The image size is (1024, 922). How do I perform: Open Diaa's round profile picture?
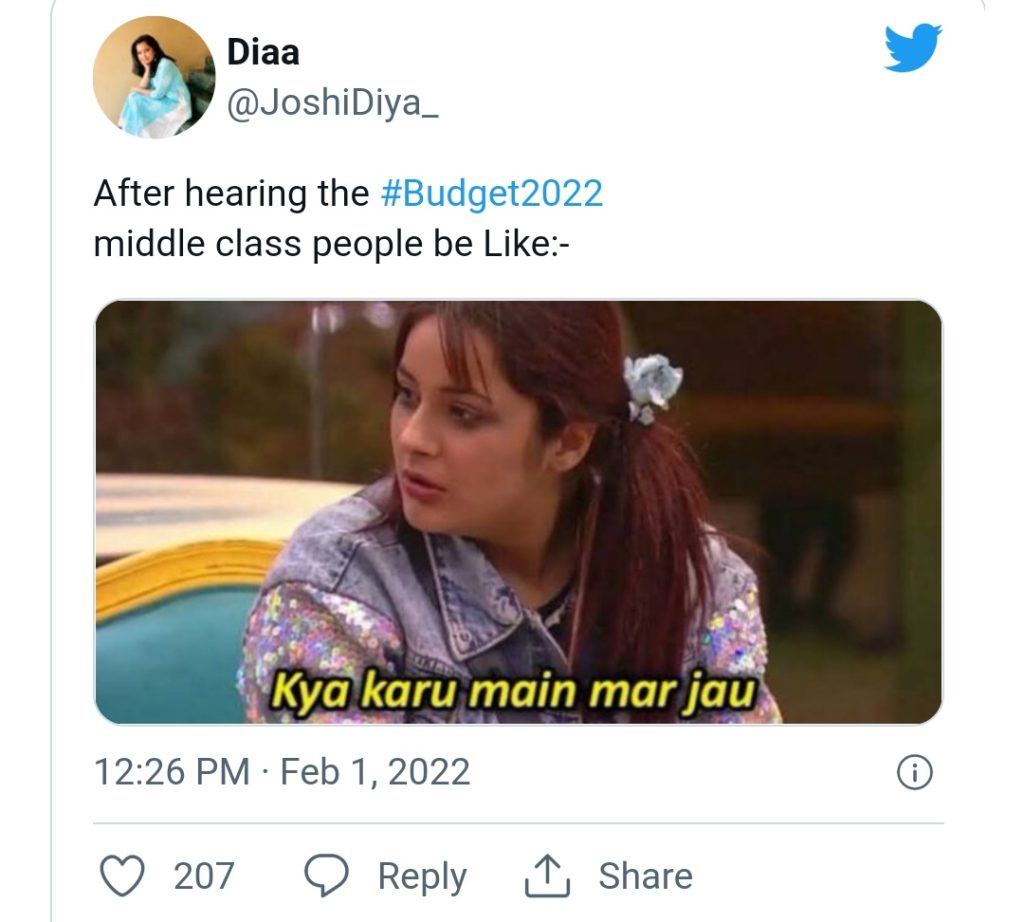click(x=154, y=77)
